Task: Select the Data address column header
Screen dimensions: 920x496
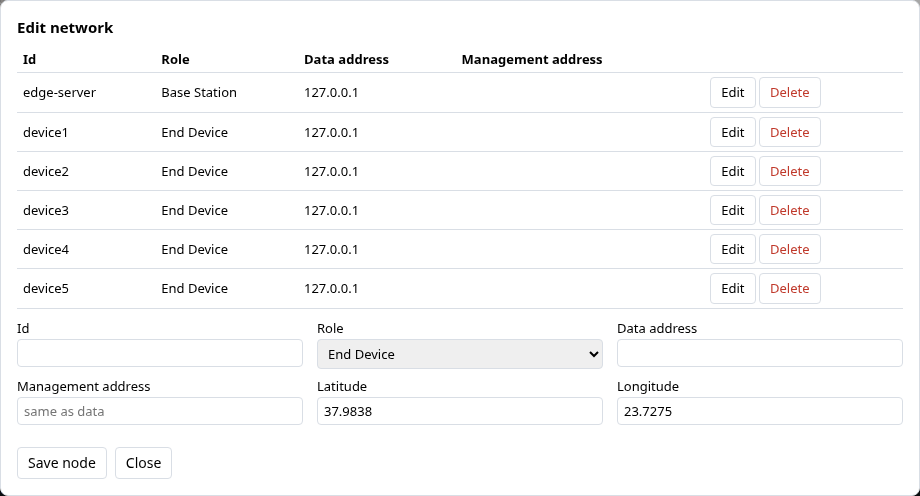Action: tap(346, 59)
